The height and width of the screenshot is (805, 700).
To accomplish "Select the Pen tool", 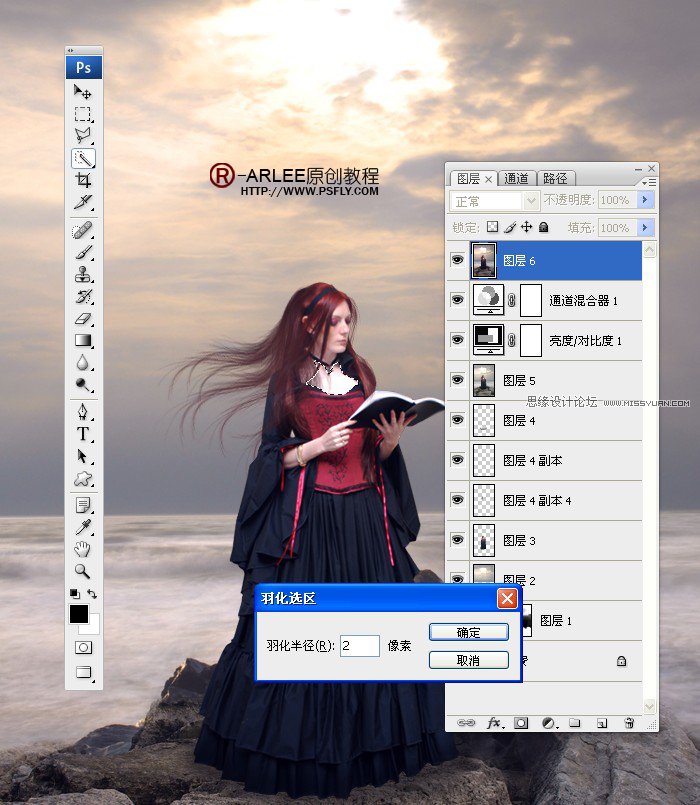I will [x=83, y=412].
